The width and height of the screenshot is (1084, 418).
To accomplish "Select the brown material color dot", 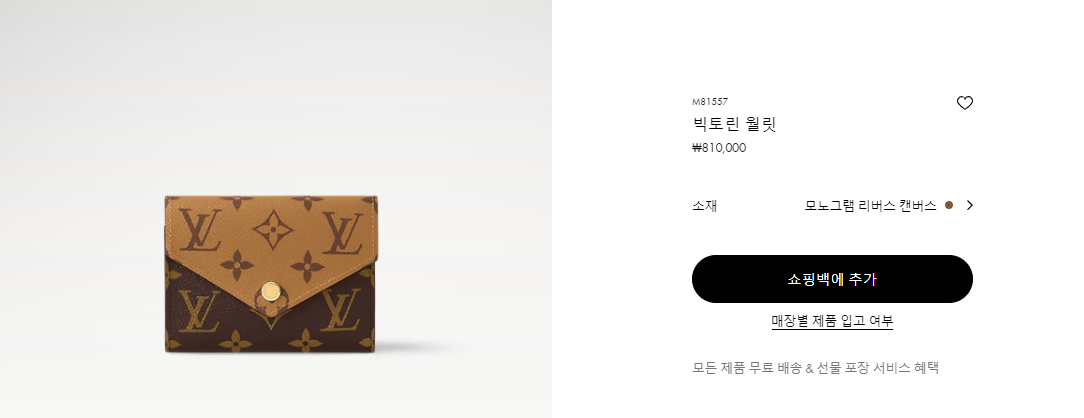I will click(948, 205).
